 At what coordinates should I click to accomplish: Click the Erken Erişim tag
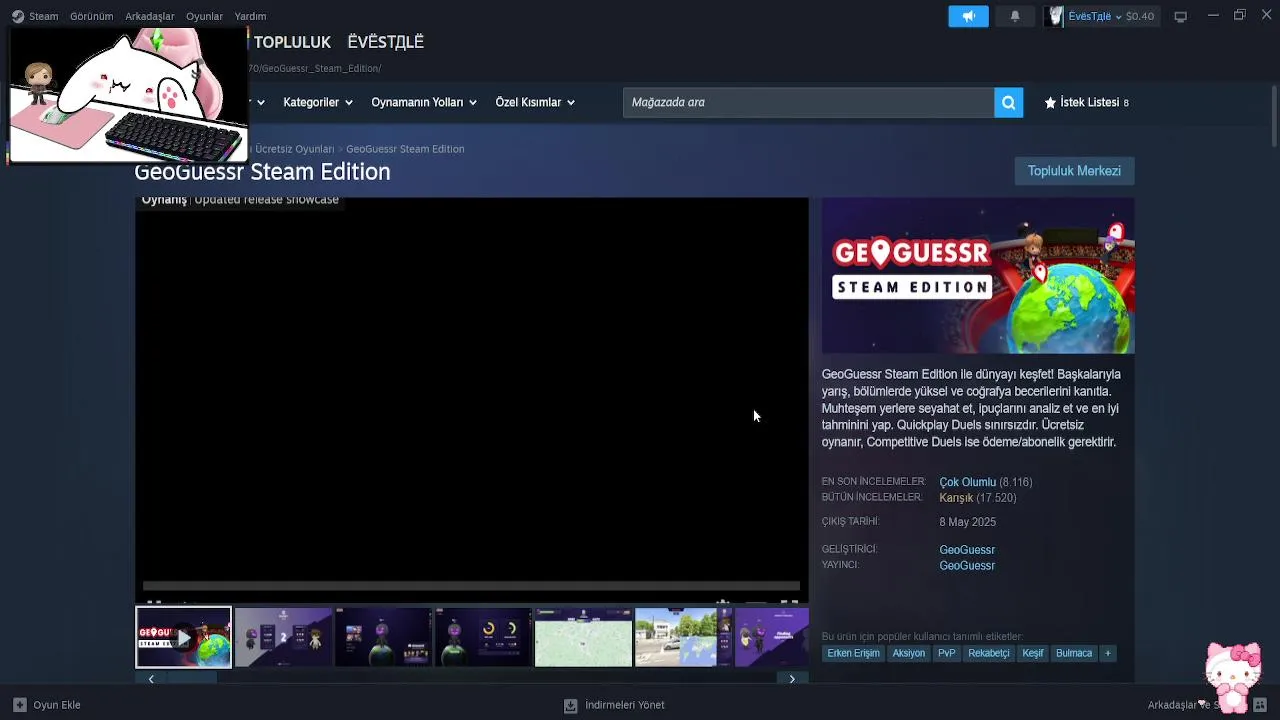[x=853, y=653]
